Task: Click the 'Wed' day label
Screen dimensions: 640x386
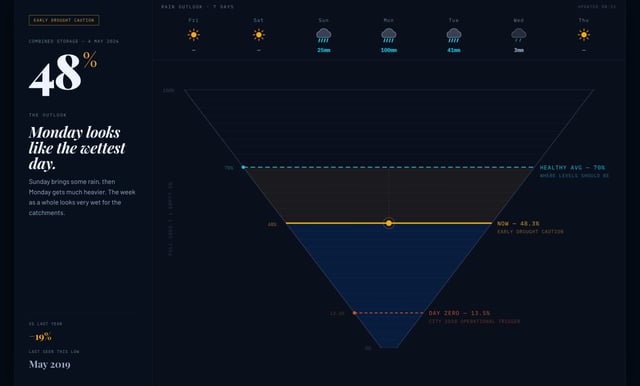Action: coord(519,20)
